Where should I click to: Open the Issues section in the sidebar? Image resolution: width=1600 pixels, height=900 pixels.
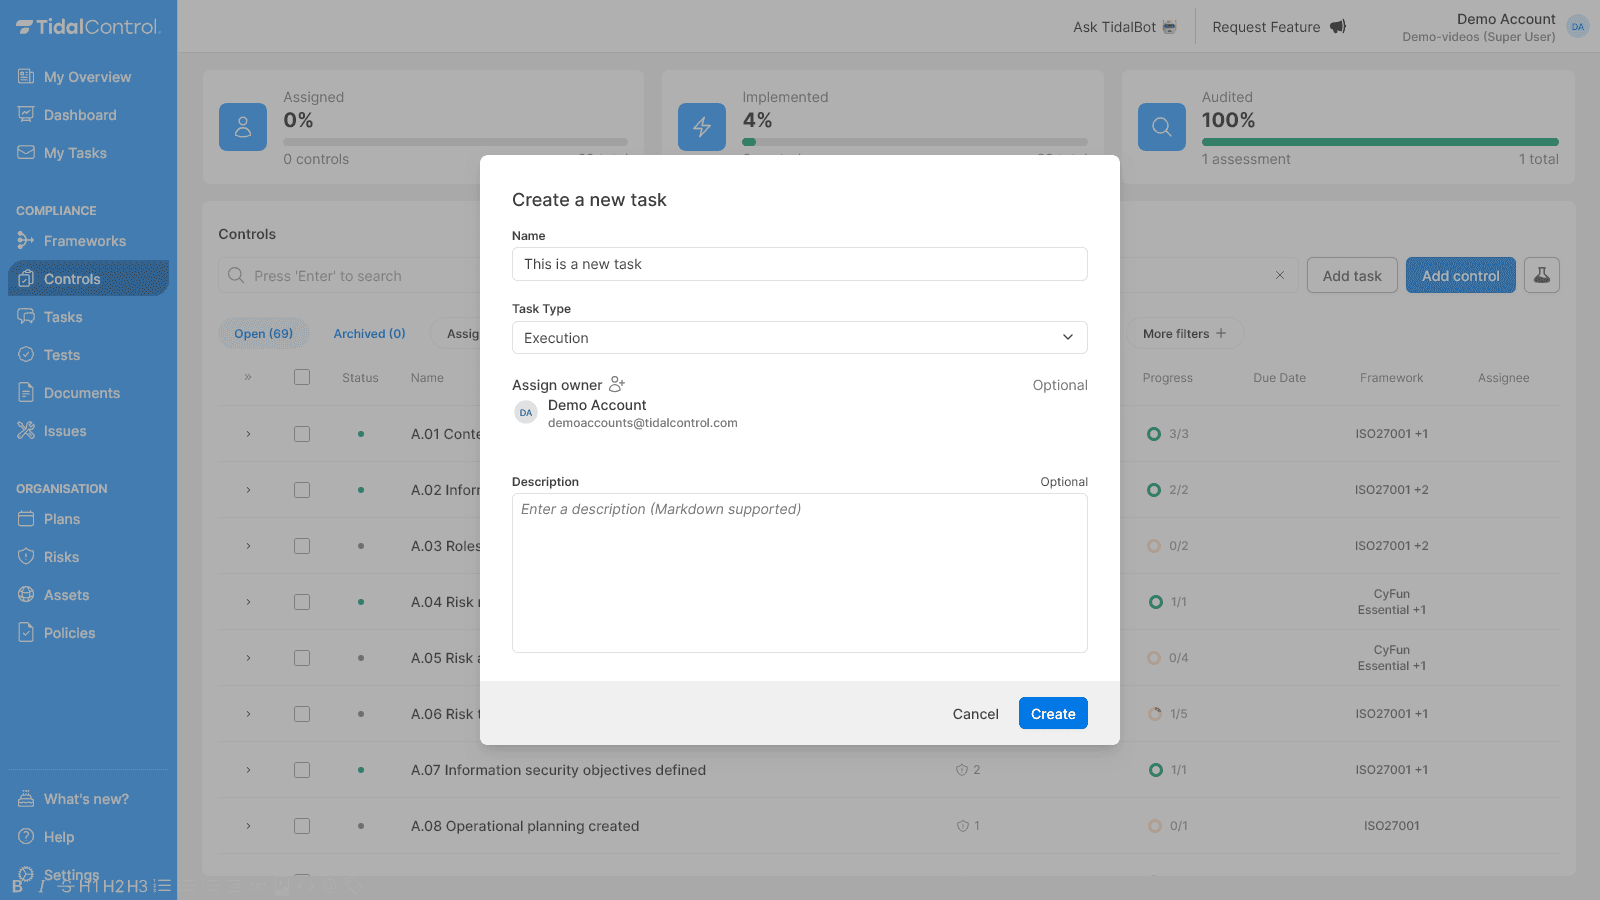tap(64, 430)
